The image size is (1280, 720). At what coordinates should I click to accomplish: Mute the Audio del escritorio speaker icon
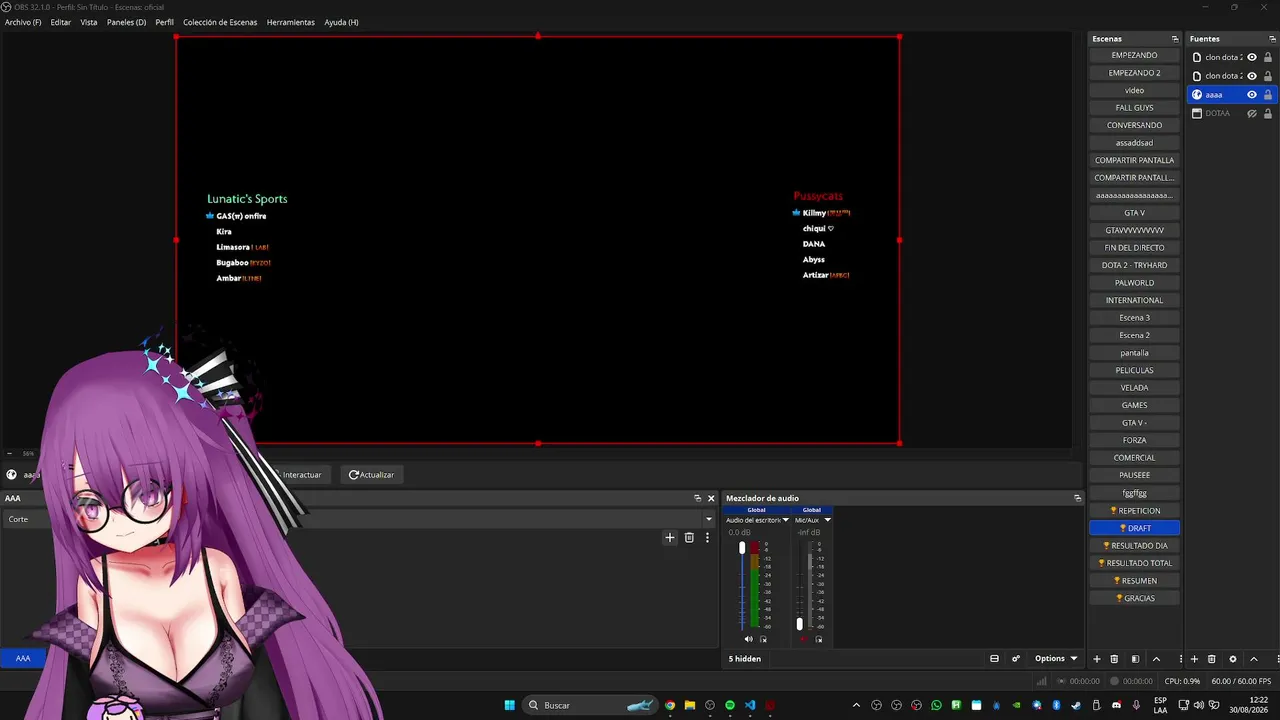(748, 639)
